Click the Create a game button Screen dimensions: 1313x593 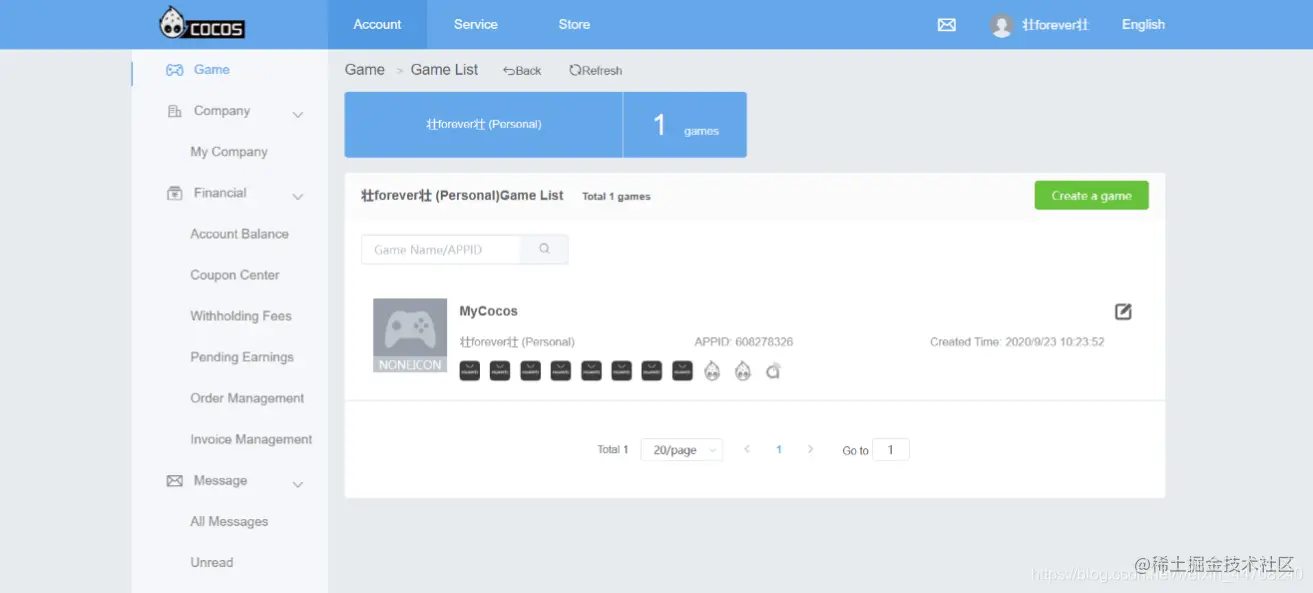pyautogui.click(x=1091, y=196)
